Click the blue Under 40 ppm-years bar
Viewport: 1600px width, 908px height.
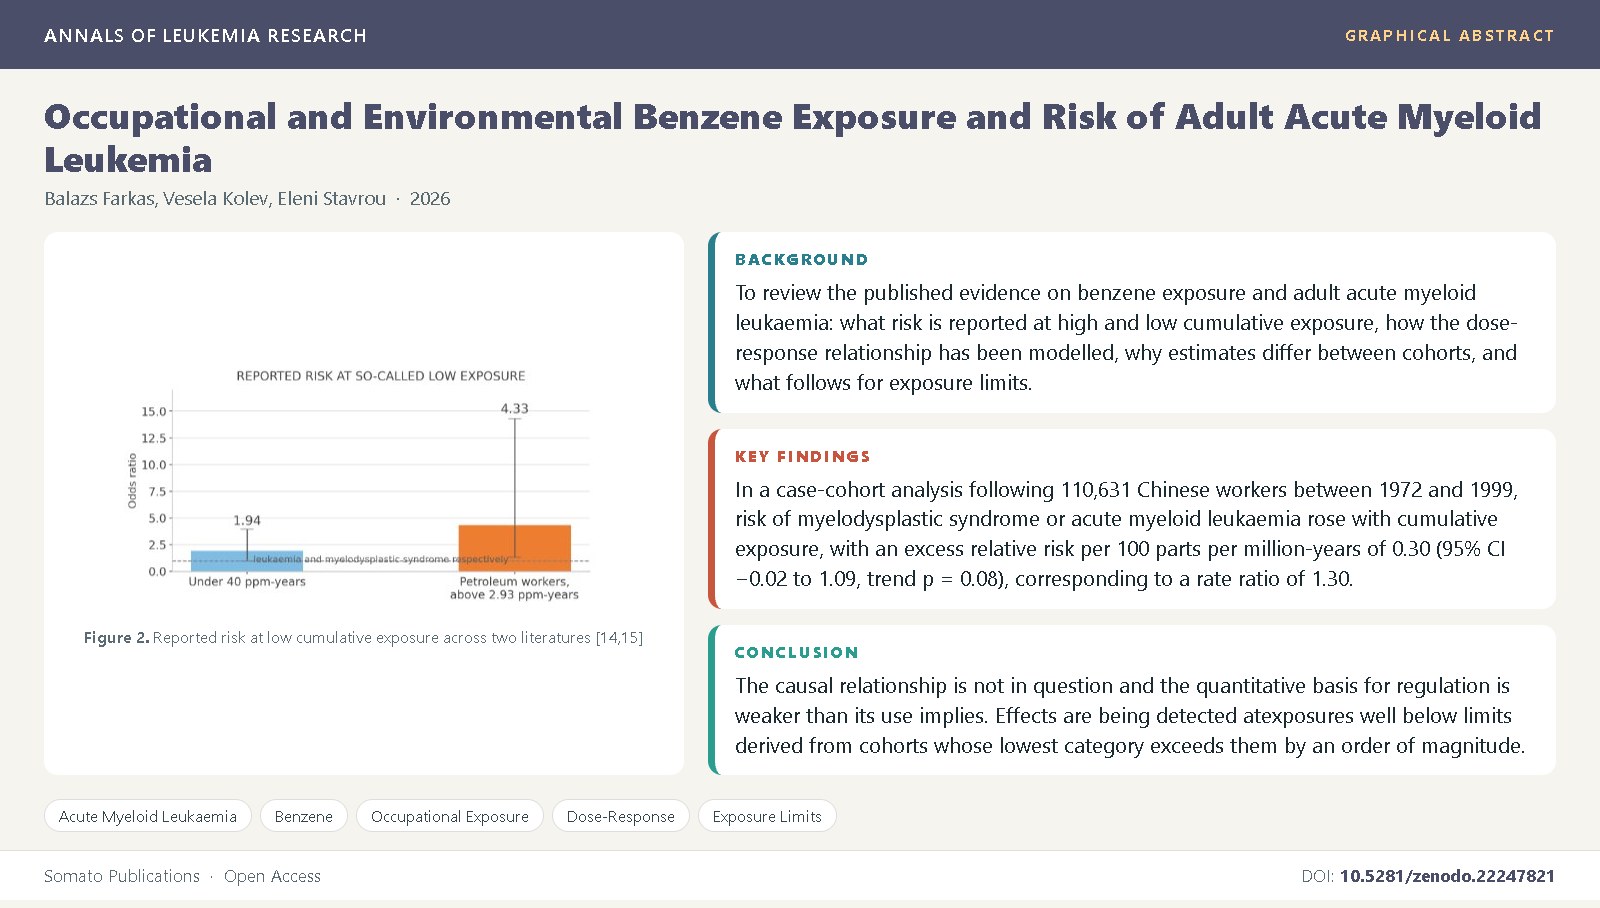tap(247, 561)
